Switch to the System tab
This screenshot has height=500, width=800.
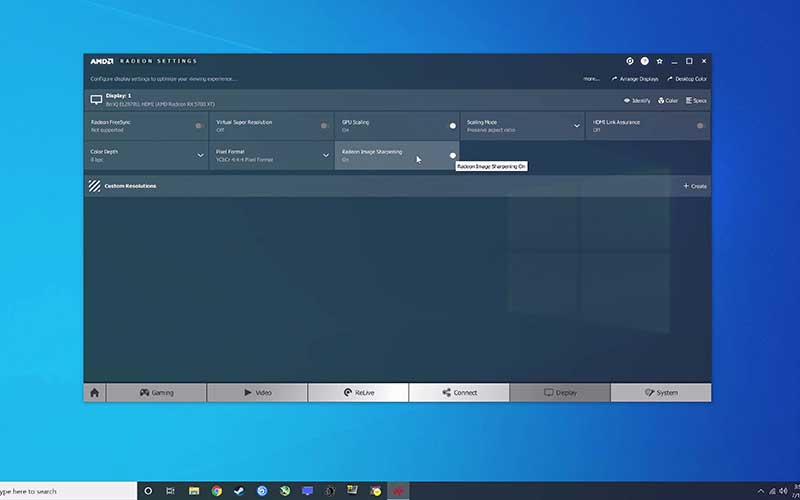(x=661, y=393)
